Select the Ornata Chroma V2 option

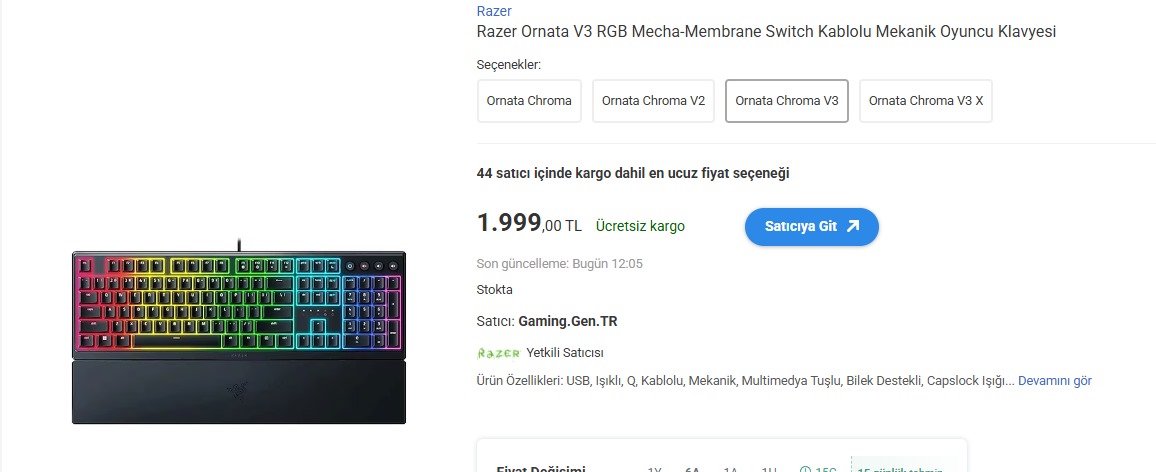[x=653, y=101]
